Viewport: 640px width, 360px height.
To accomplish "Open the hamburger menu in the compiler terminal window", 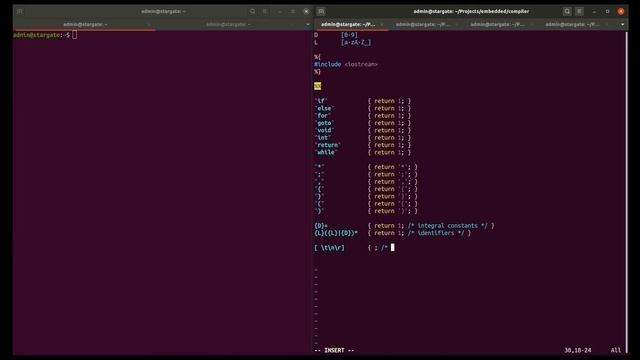I will (x=579, y=11).
